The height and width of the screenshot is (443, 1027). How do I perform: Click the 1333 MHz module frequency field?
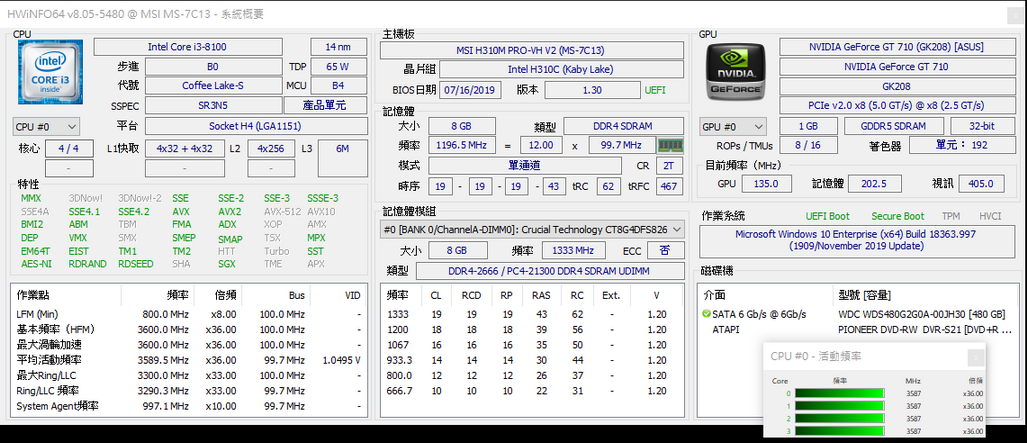(572, 250)
